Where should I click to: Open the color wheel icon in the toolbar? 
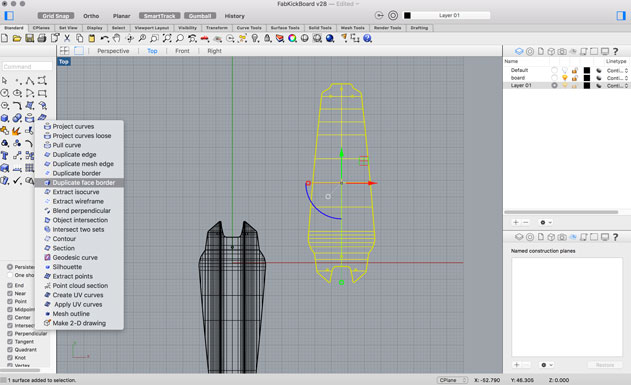tap(292, 38)
